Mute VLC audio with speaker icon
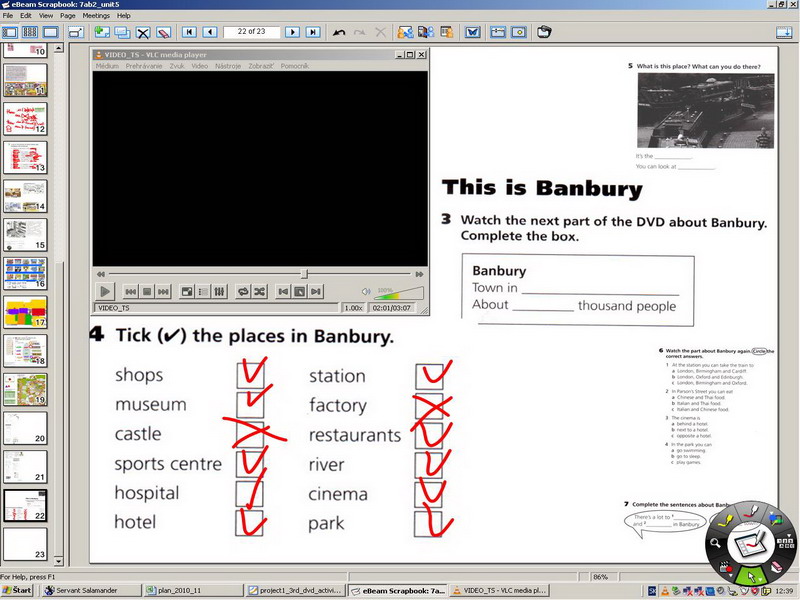 366,292
